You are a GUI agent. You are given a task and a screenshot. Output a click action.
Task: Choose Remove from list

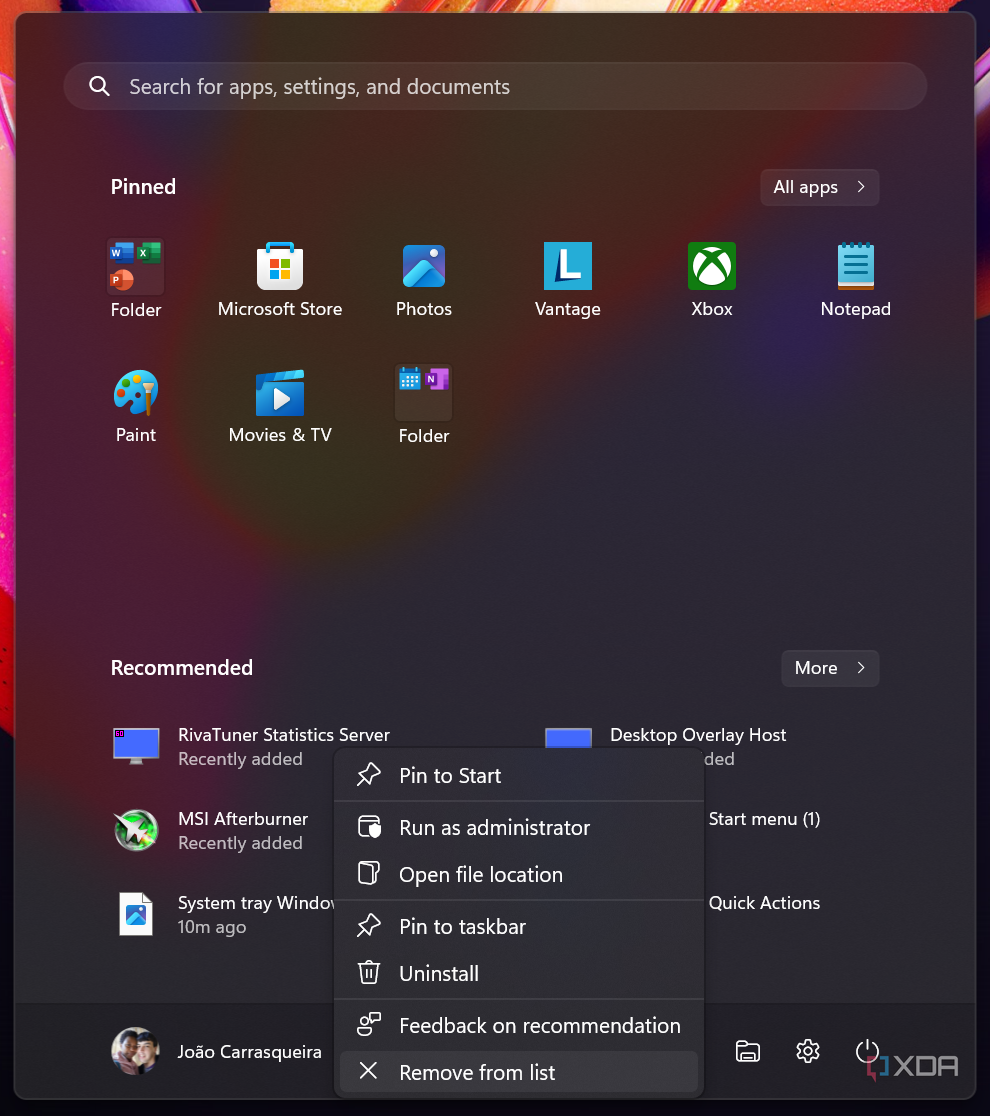pyautogui.click(x=519, y=1072)
